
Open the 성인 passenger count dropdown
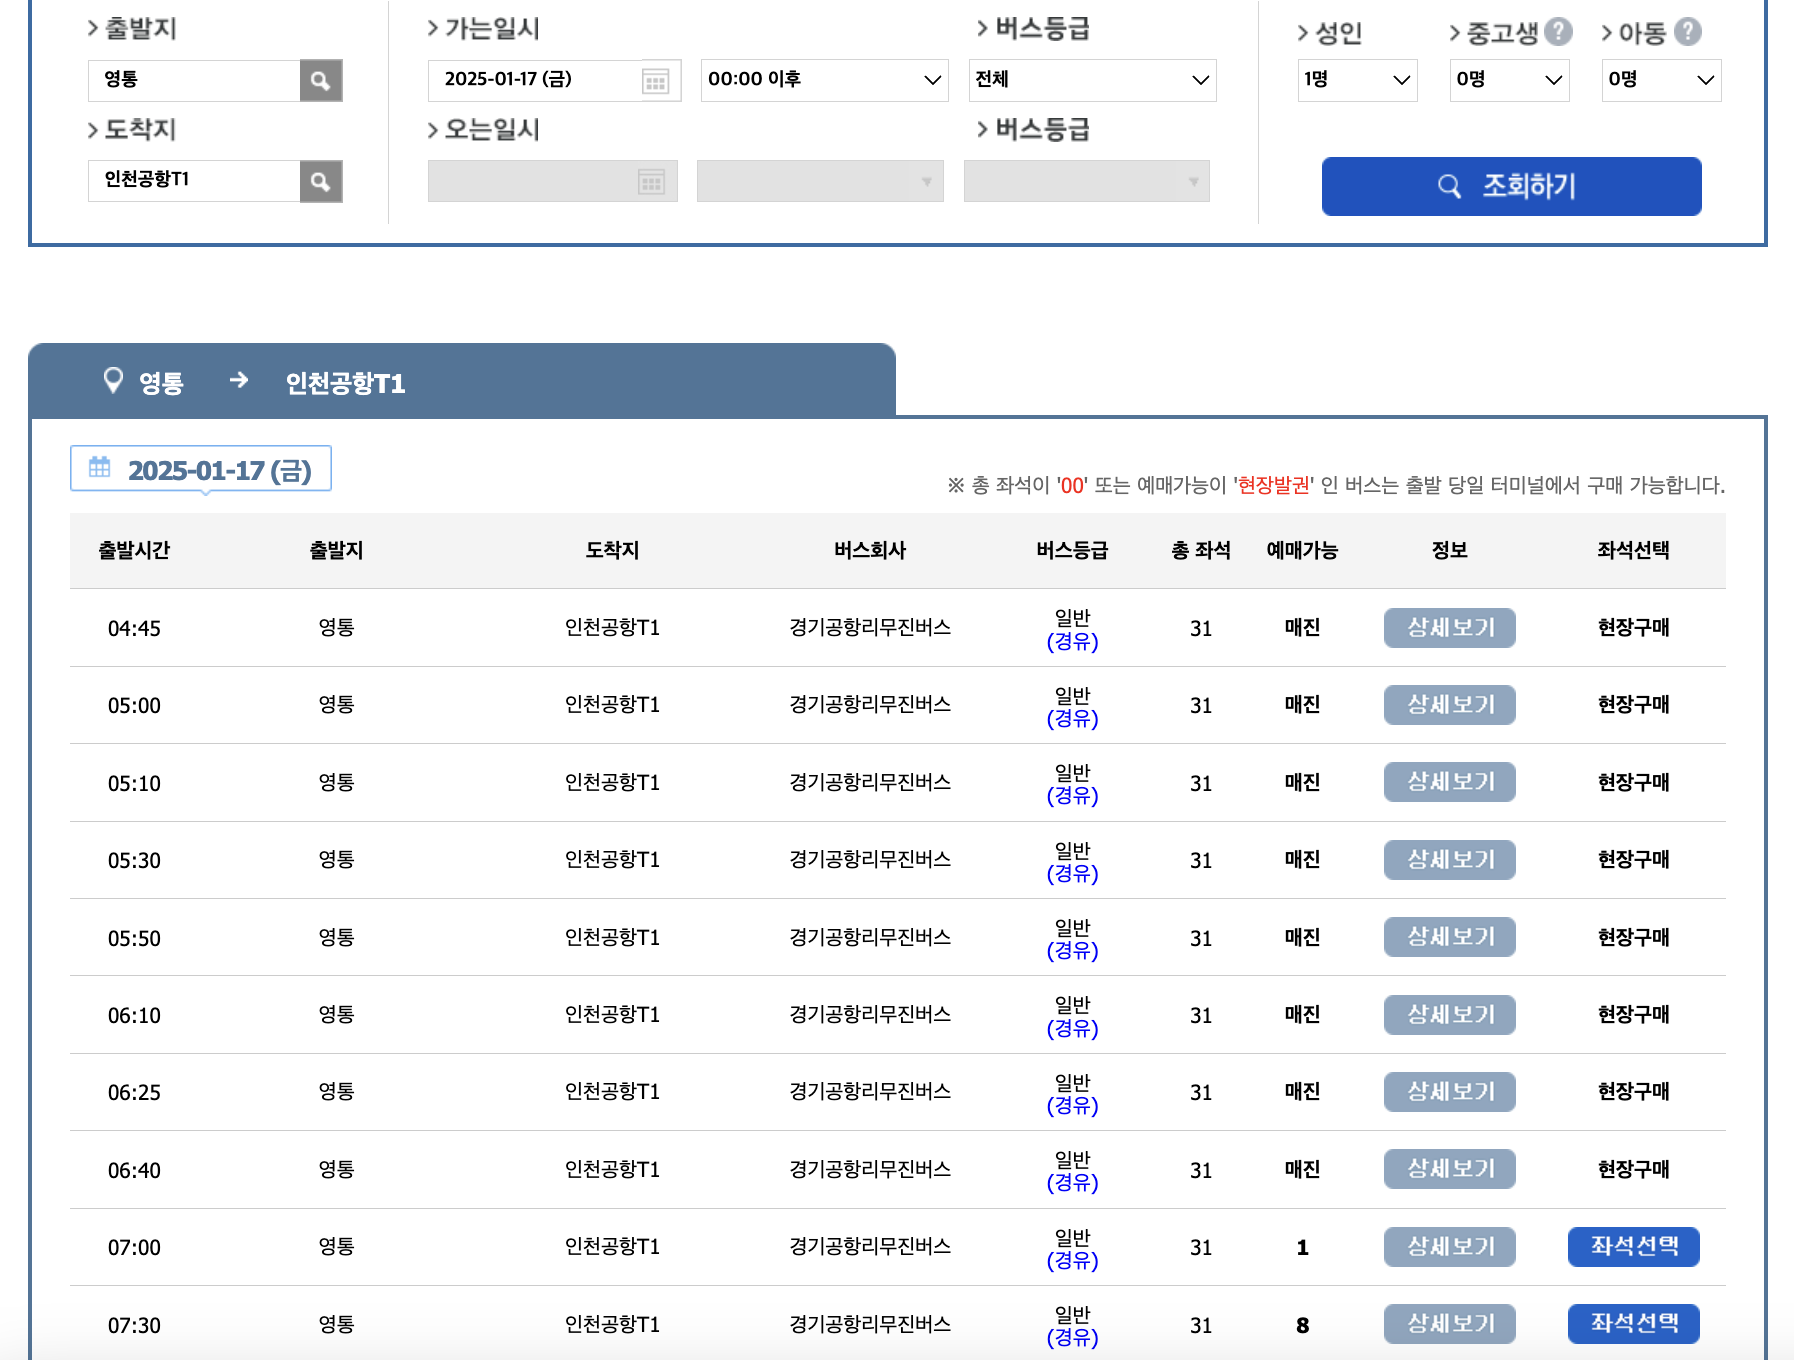(x=1357, y=80)
